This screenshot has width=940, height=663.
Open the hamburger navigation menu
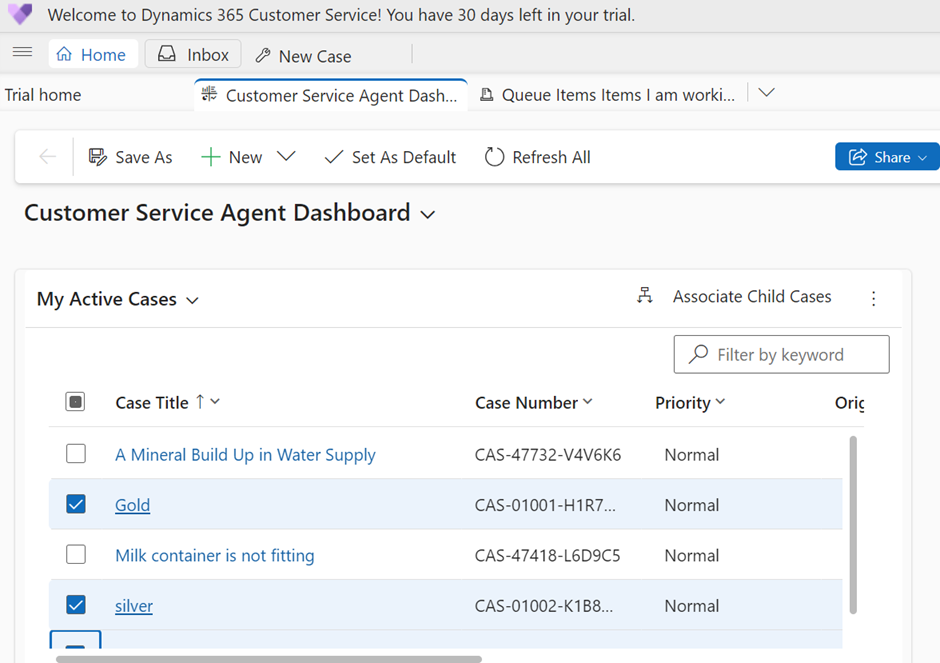22,53
